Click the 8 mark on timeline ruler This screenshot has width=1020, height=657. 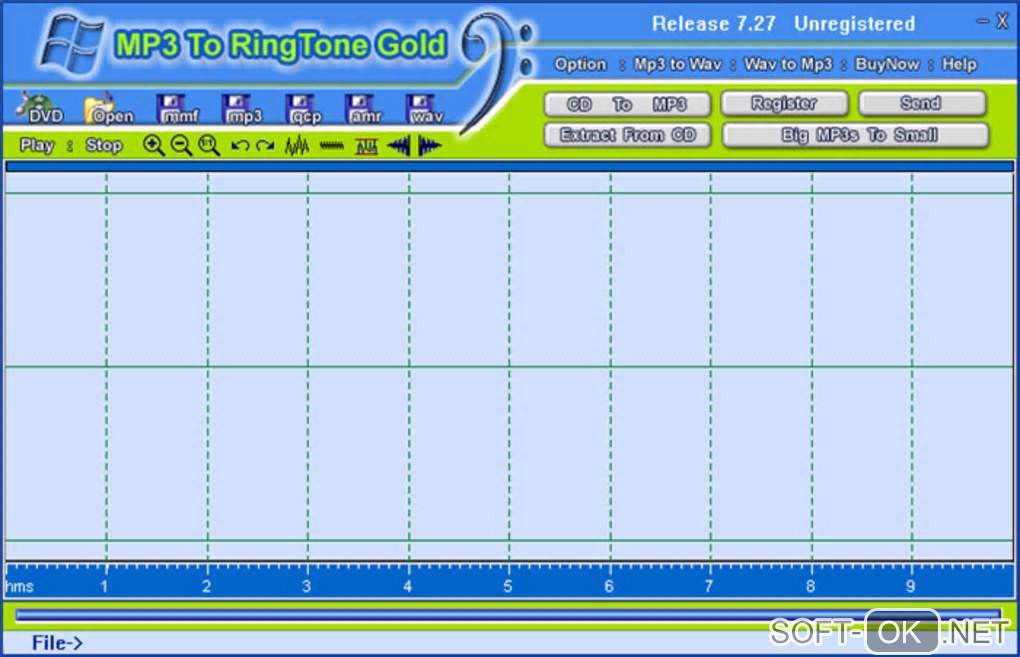(810, 586)
